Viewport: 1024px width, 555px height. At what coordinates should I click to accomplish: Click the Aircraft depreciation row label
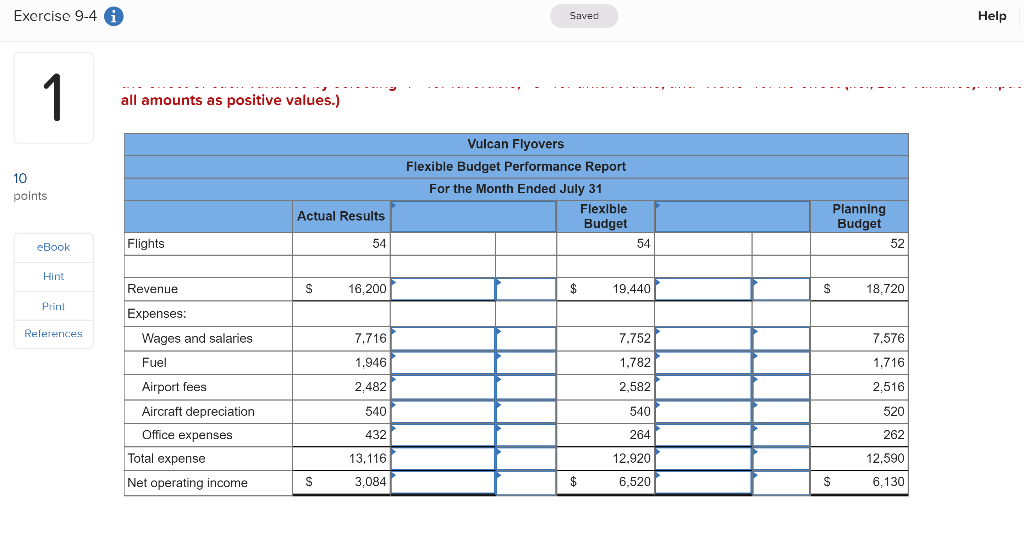pos(198,411)
